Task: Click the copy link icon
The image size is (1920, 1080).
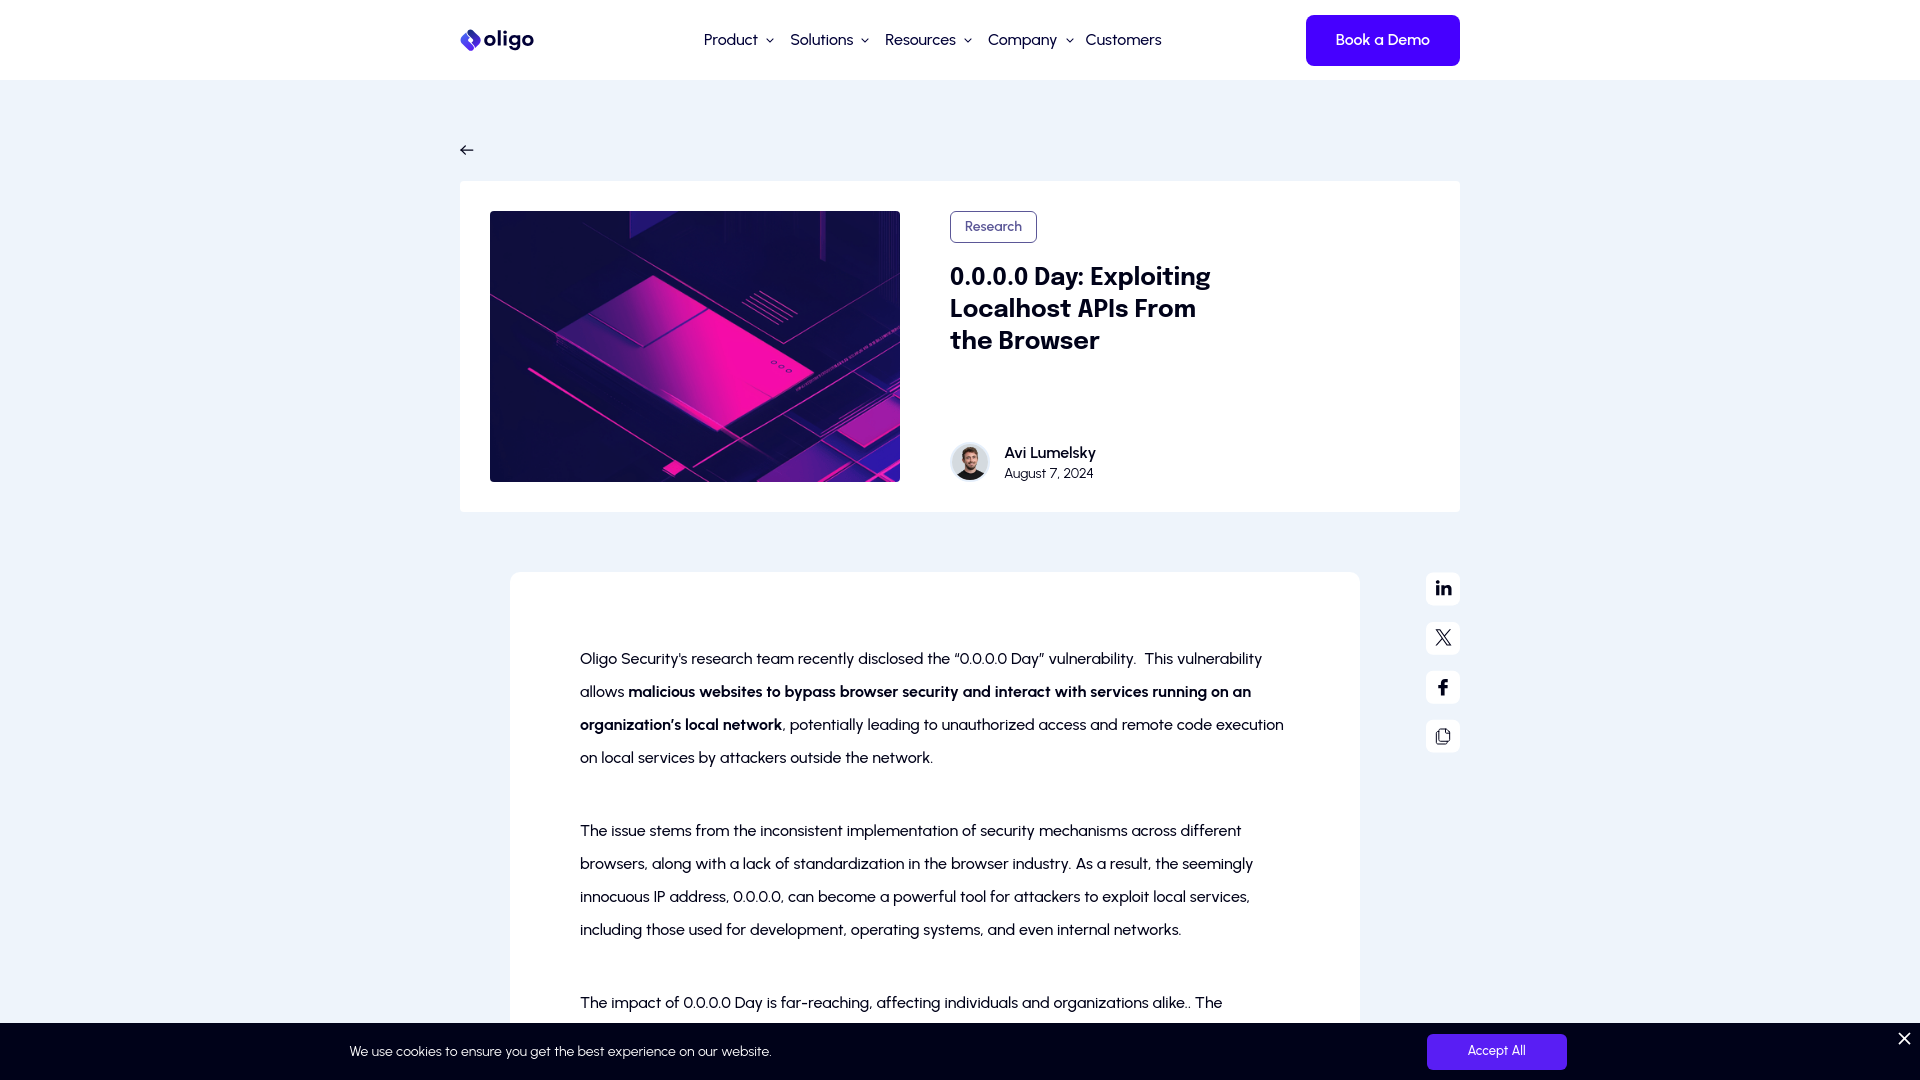Action: 1443,736
